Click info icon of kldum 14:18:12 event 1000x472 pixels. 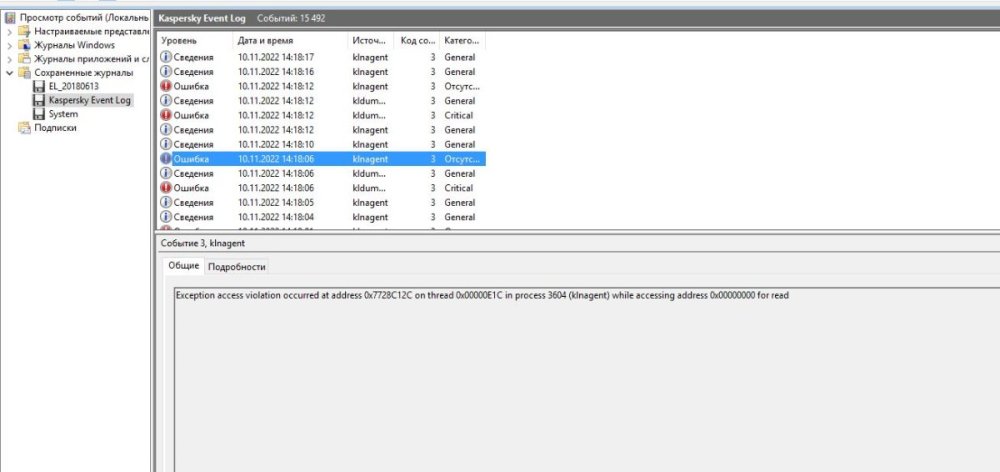[x=166, y=101]
